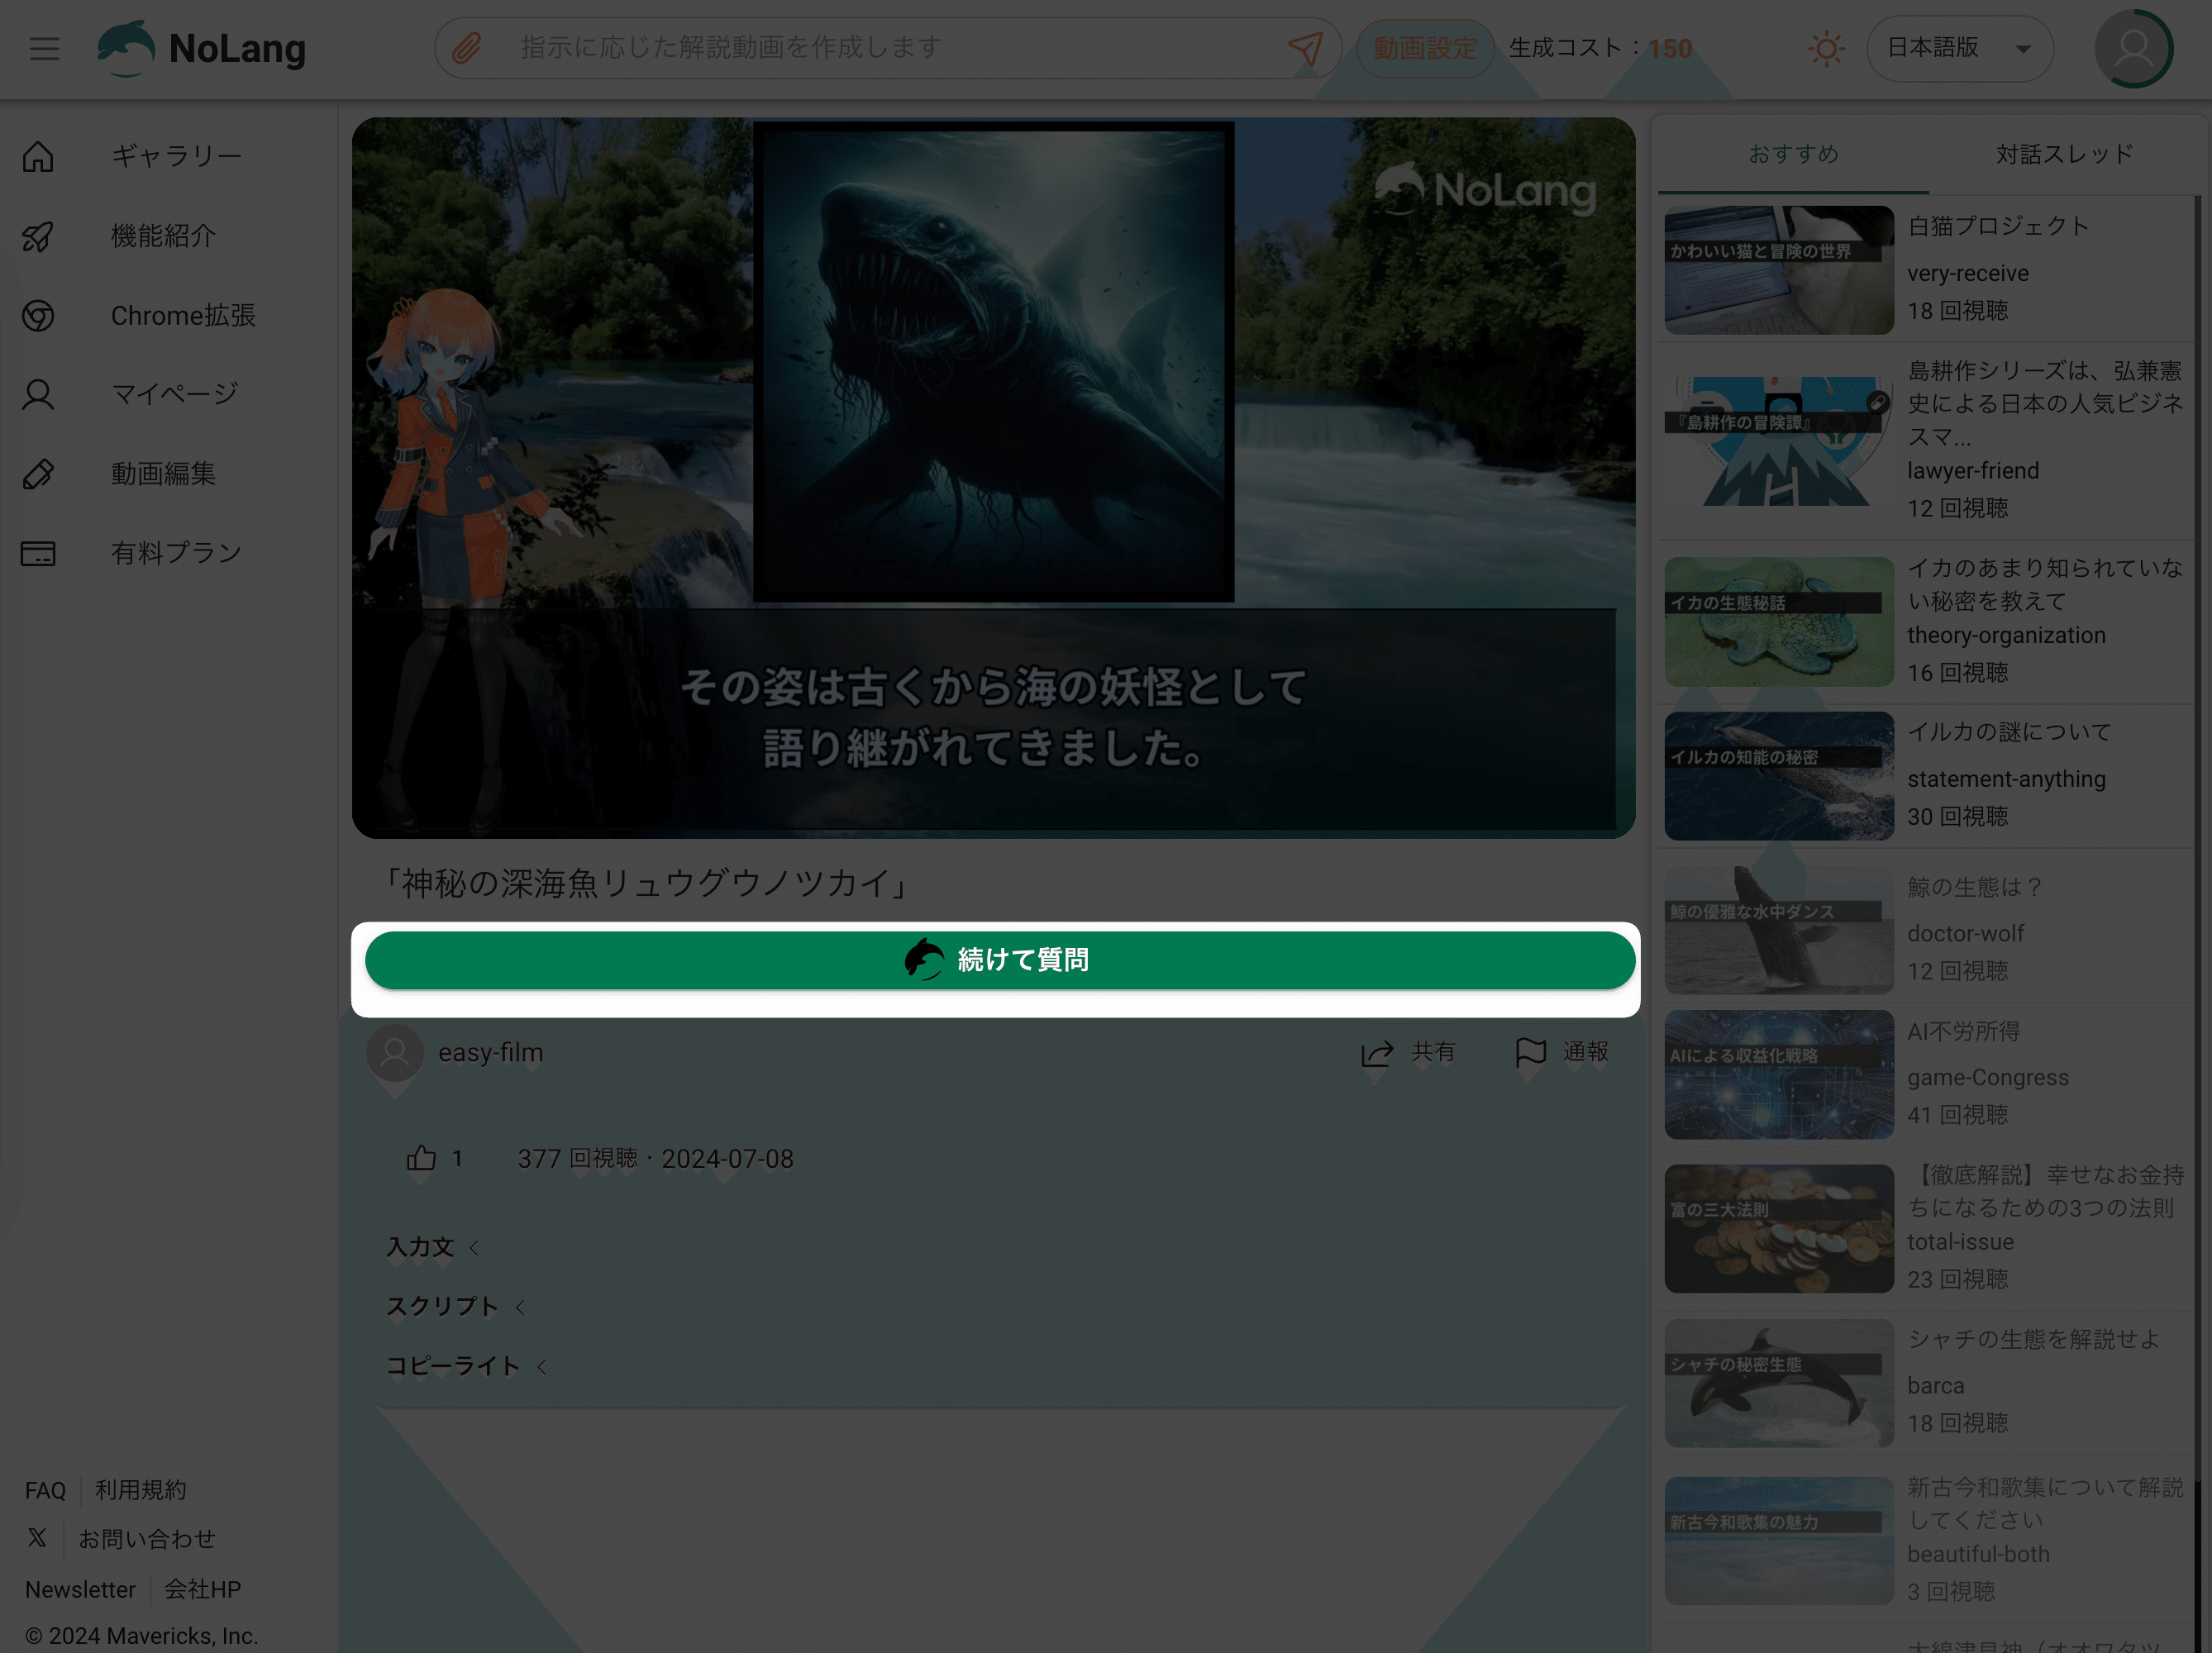Image resolution: width=2212 pixels, height=1653 pixels.
Task: Click the paper plane send icon
Action: point(1305,48)
